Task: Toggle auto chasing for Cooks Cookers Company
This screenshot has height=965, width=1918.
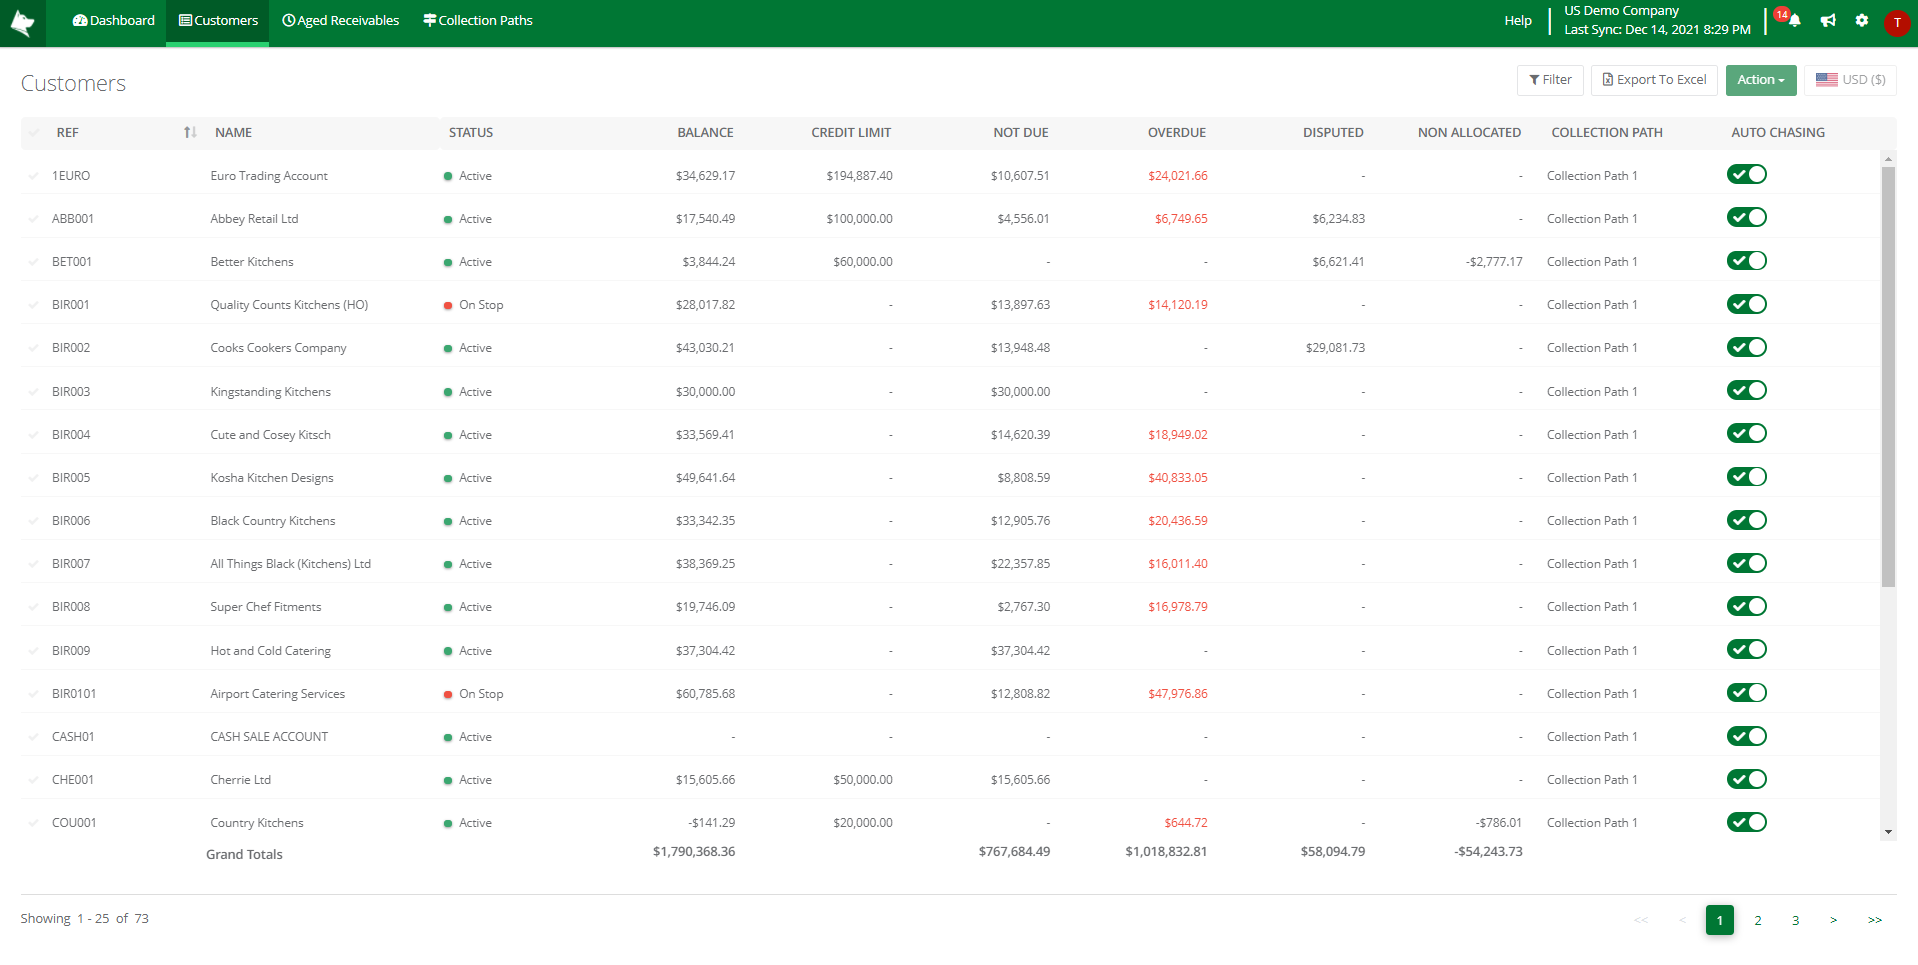Action: click(1746, 348)
